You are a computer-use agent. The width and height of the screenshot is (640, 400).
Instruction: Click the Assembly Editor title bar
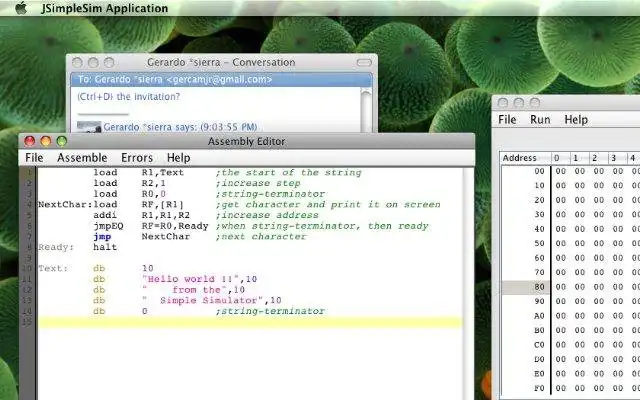pyautogui.click(x=247, y=141)
